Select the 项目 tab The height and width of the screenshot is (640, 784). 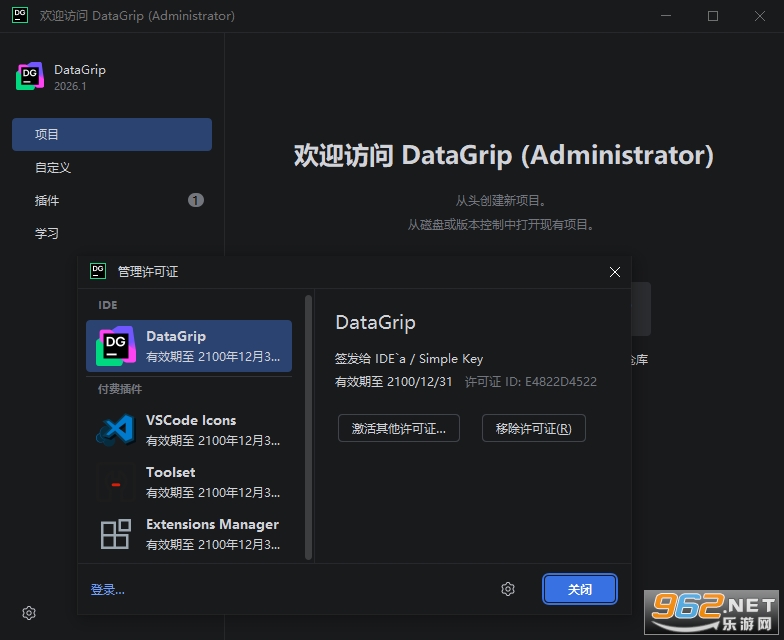click(112, 134)
